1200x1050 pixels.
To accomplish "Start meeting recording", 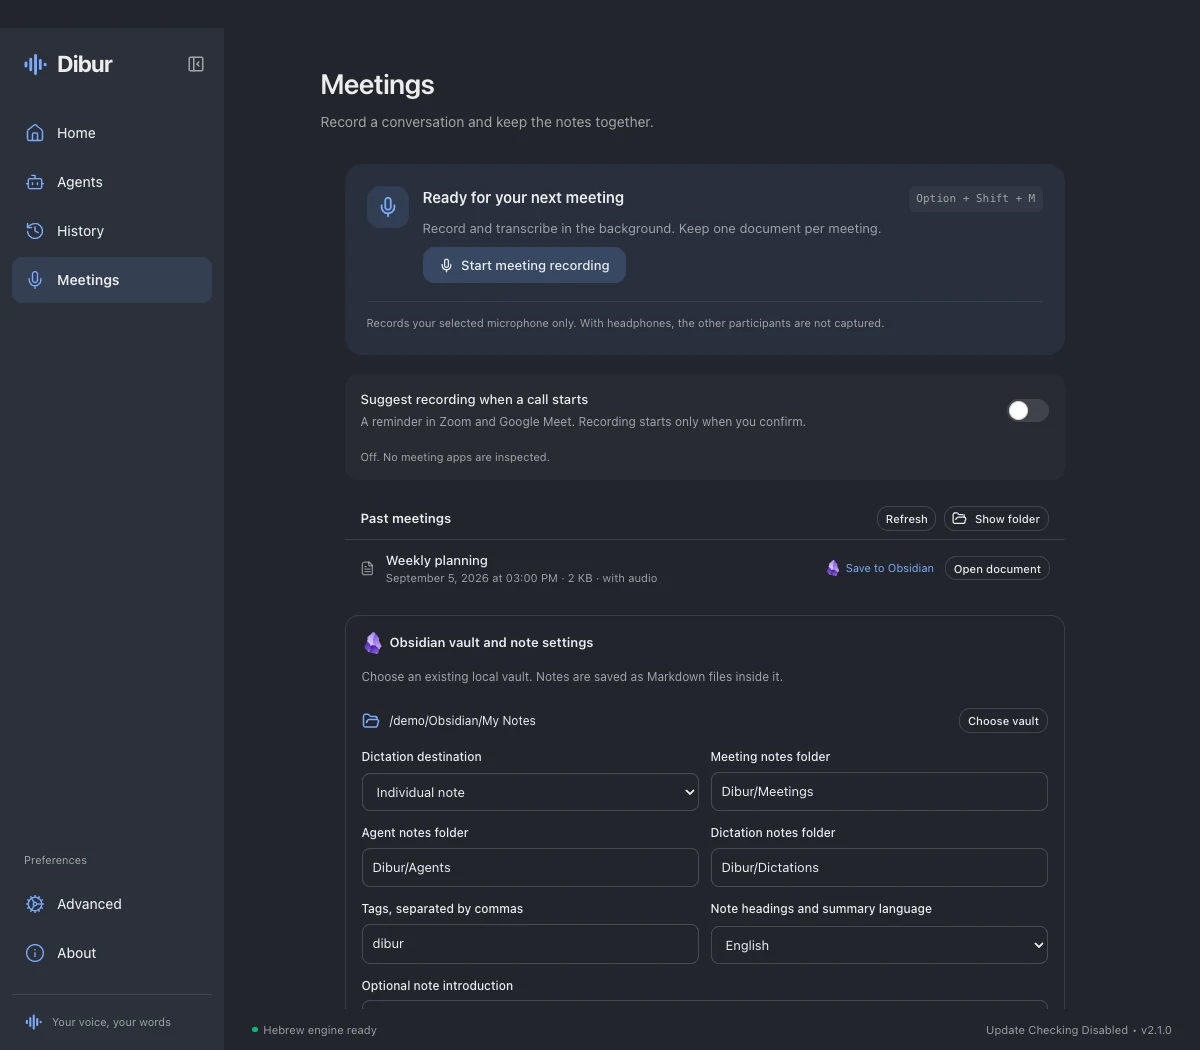I will click(524, 265).
